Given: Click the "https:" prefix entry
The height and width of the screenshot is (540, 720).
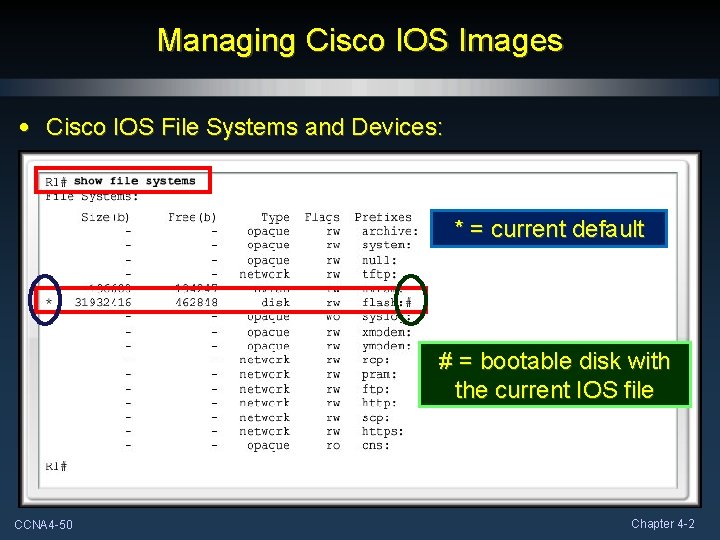Looking at the screenshot, I should point(382,432).
